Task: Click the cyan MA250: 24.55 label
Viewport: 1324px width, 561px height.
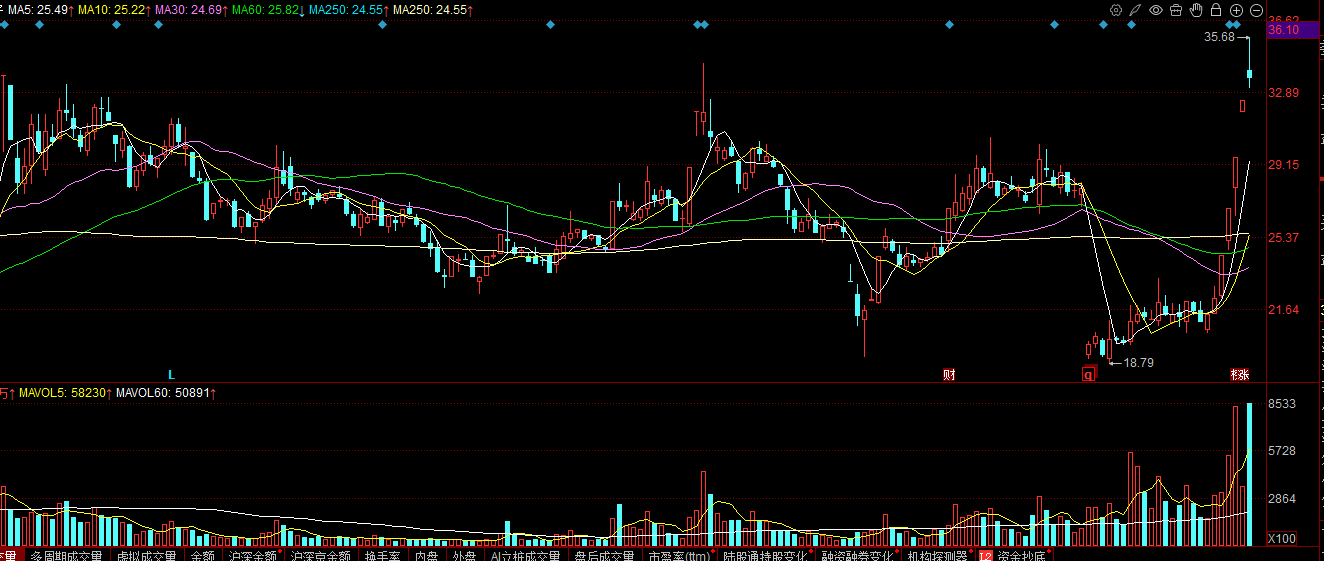Action: 347,9
